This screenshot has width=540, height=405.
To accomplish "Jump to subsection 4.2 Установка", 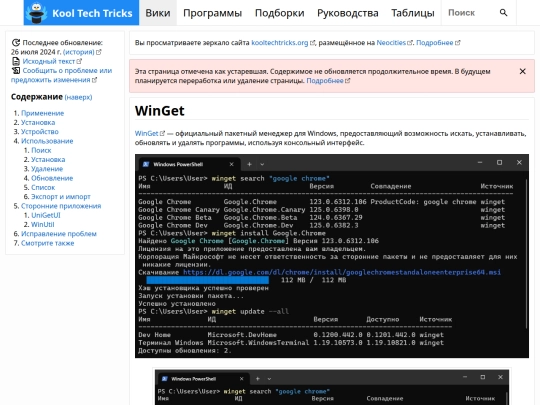I will point(48,159).
